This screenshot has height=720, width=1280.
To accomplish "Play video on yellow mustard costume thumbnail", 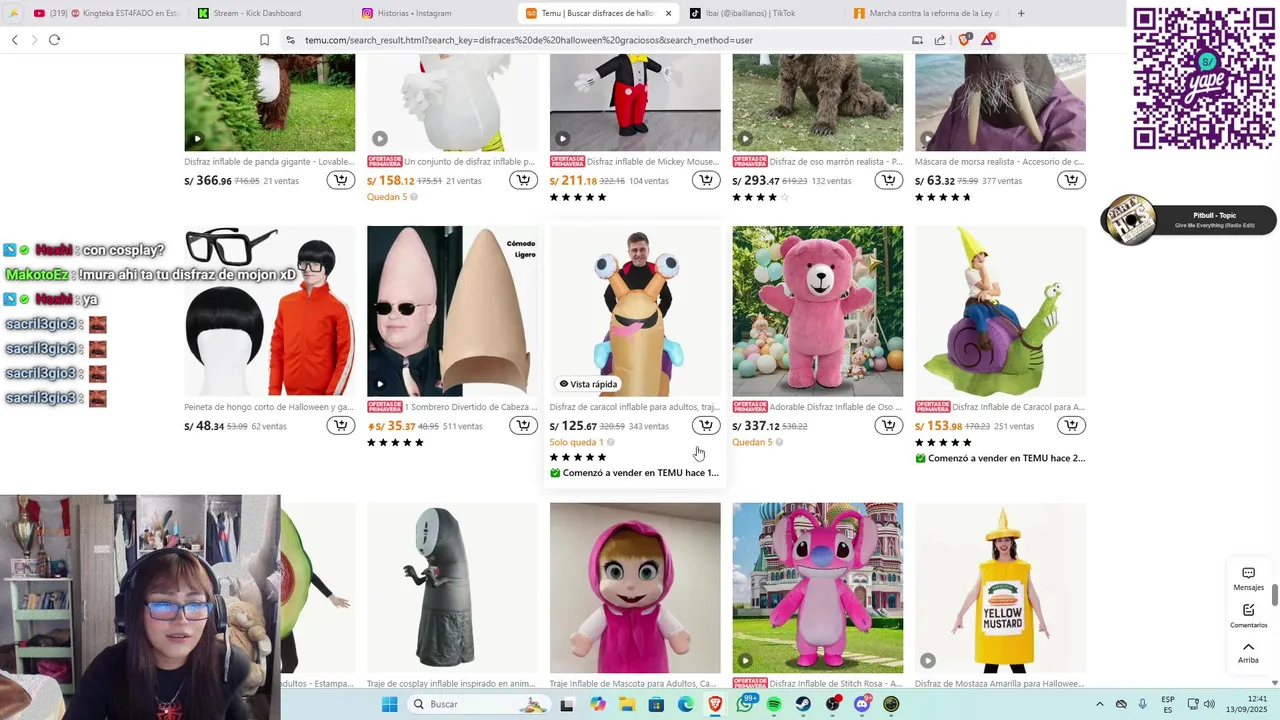I will 928,661.
